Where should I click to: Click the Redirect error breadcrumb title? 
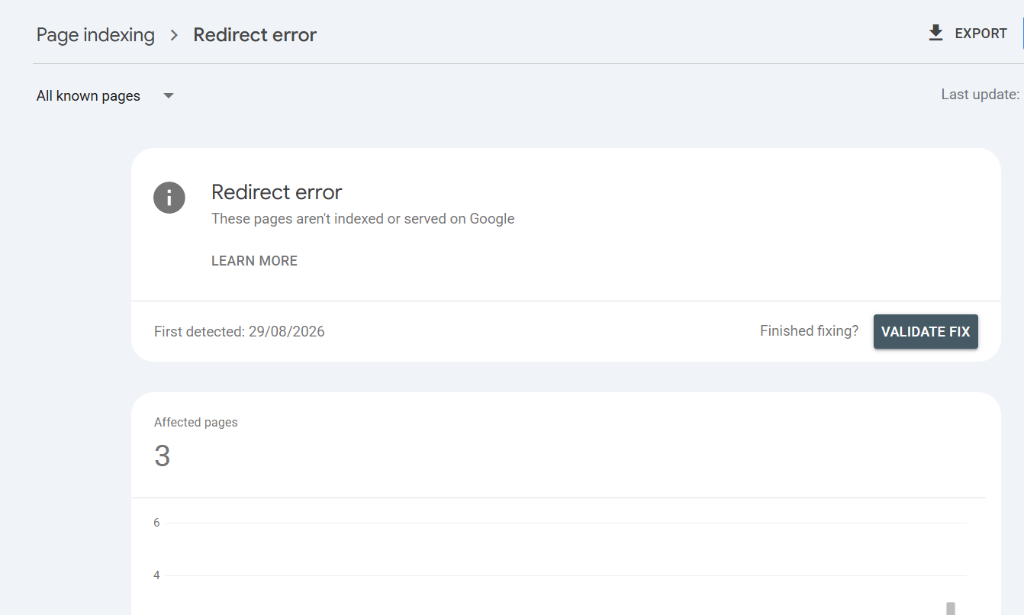(255, 35)
